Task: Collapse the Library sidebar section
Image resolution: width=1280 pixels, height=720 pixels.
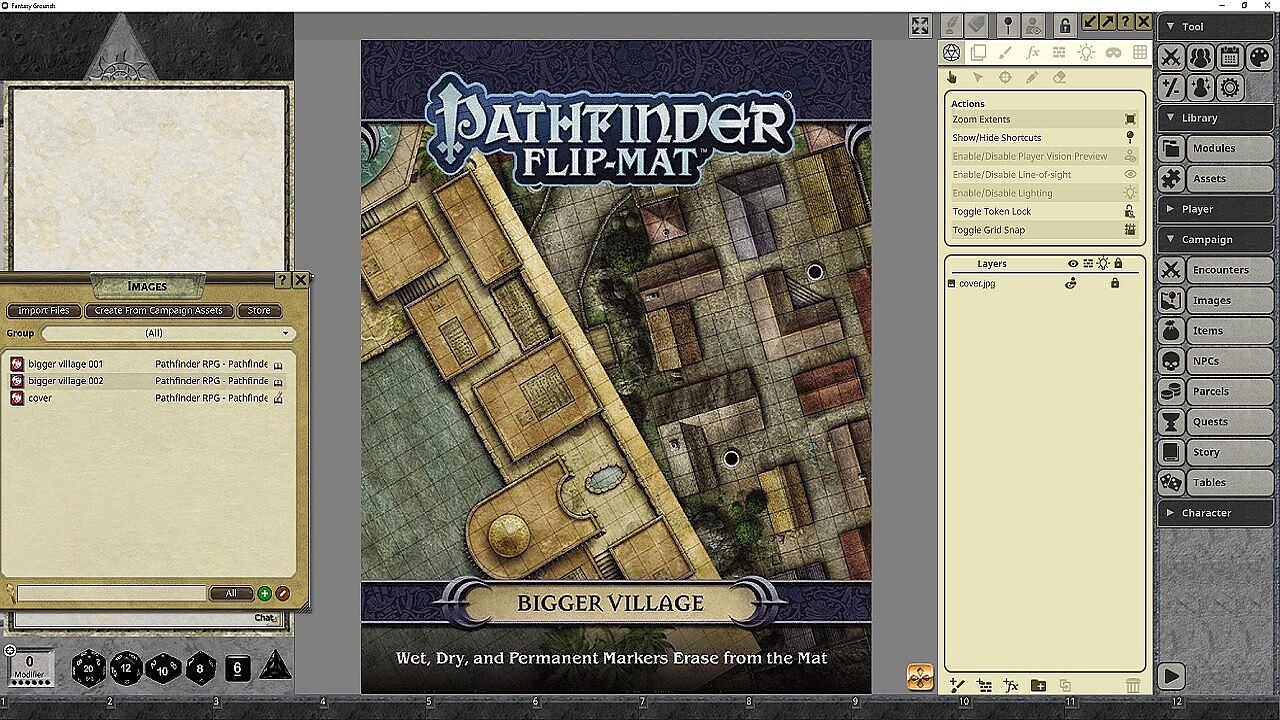Action: [1216, 118]
